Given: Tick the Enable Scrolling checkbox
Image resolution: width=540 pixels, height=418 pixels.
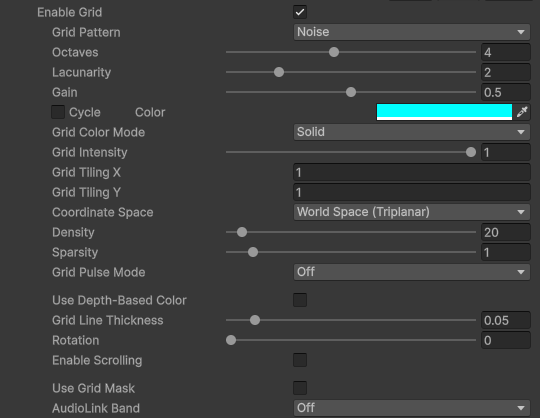Looking at the screenshot, I should (300, 360).
